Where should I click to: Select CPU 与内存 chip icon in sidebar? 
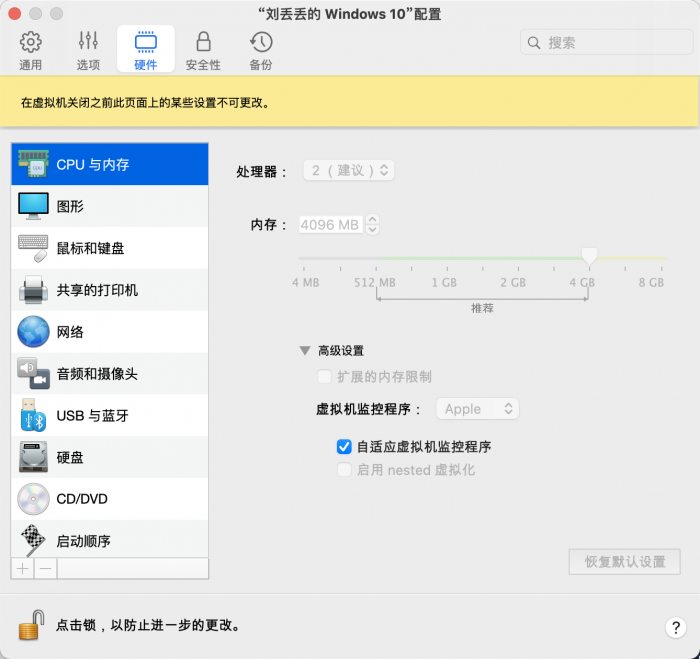(33, 164)
